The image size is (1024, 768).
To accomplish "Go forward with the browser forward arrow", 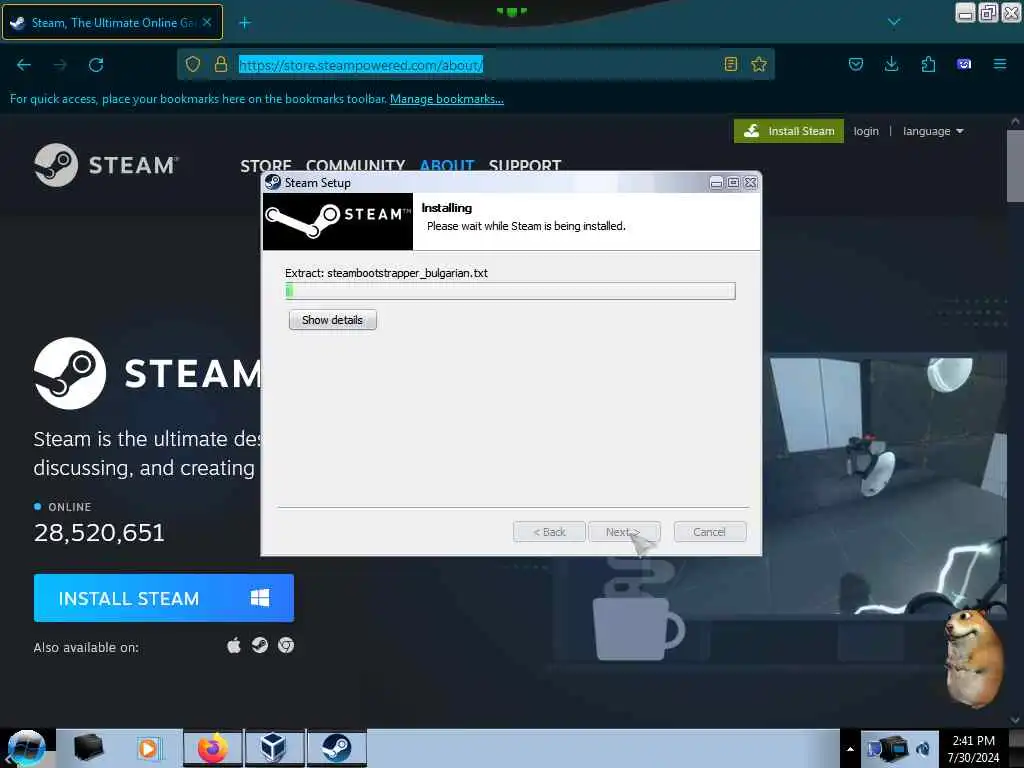I will pos(60,65).
